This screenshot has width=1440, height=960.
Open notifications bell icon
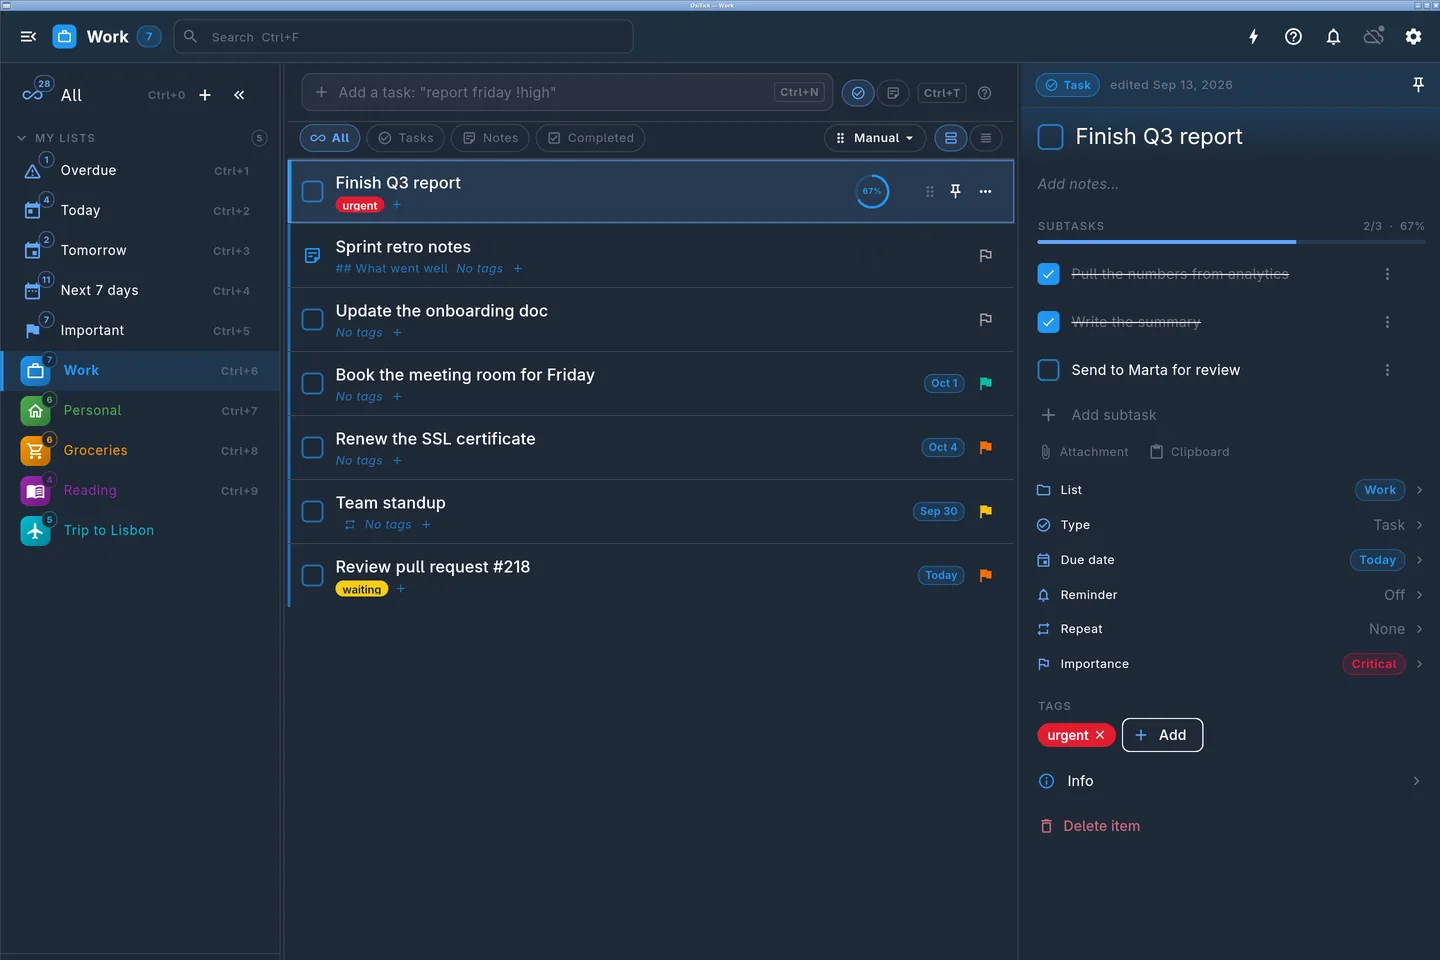pyautogui.click(x=1333, y=37)
